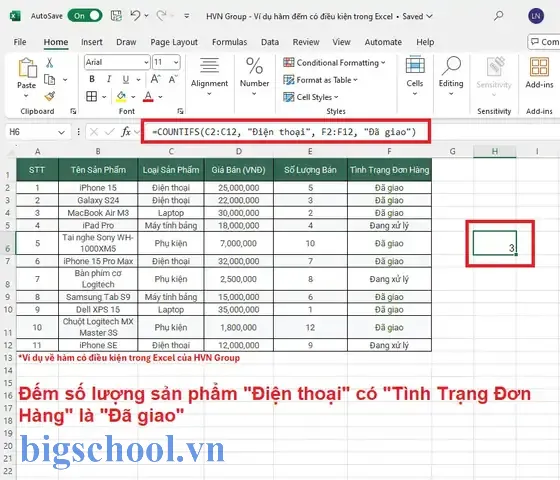Open Customize Quick Access Toolbar menu
This screenshot has height=480, width=560.
coord(187,16)
